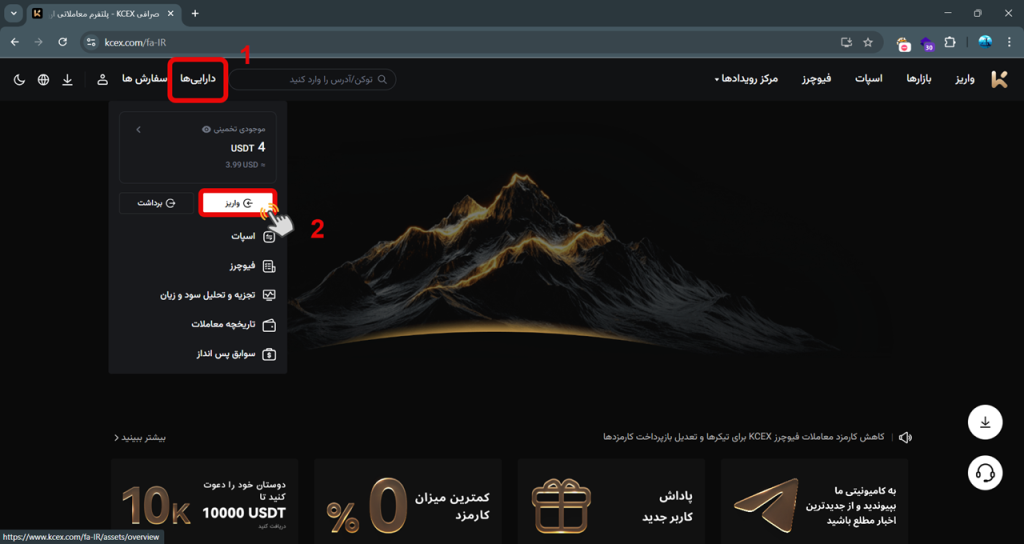1024x544 pixels.
Task: Close the KCEX browser tab
Action: [172, 14]
